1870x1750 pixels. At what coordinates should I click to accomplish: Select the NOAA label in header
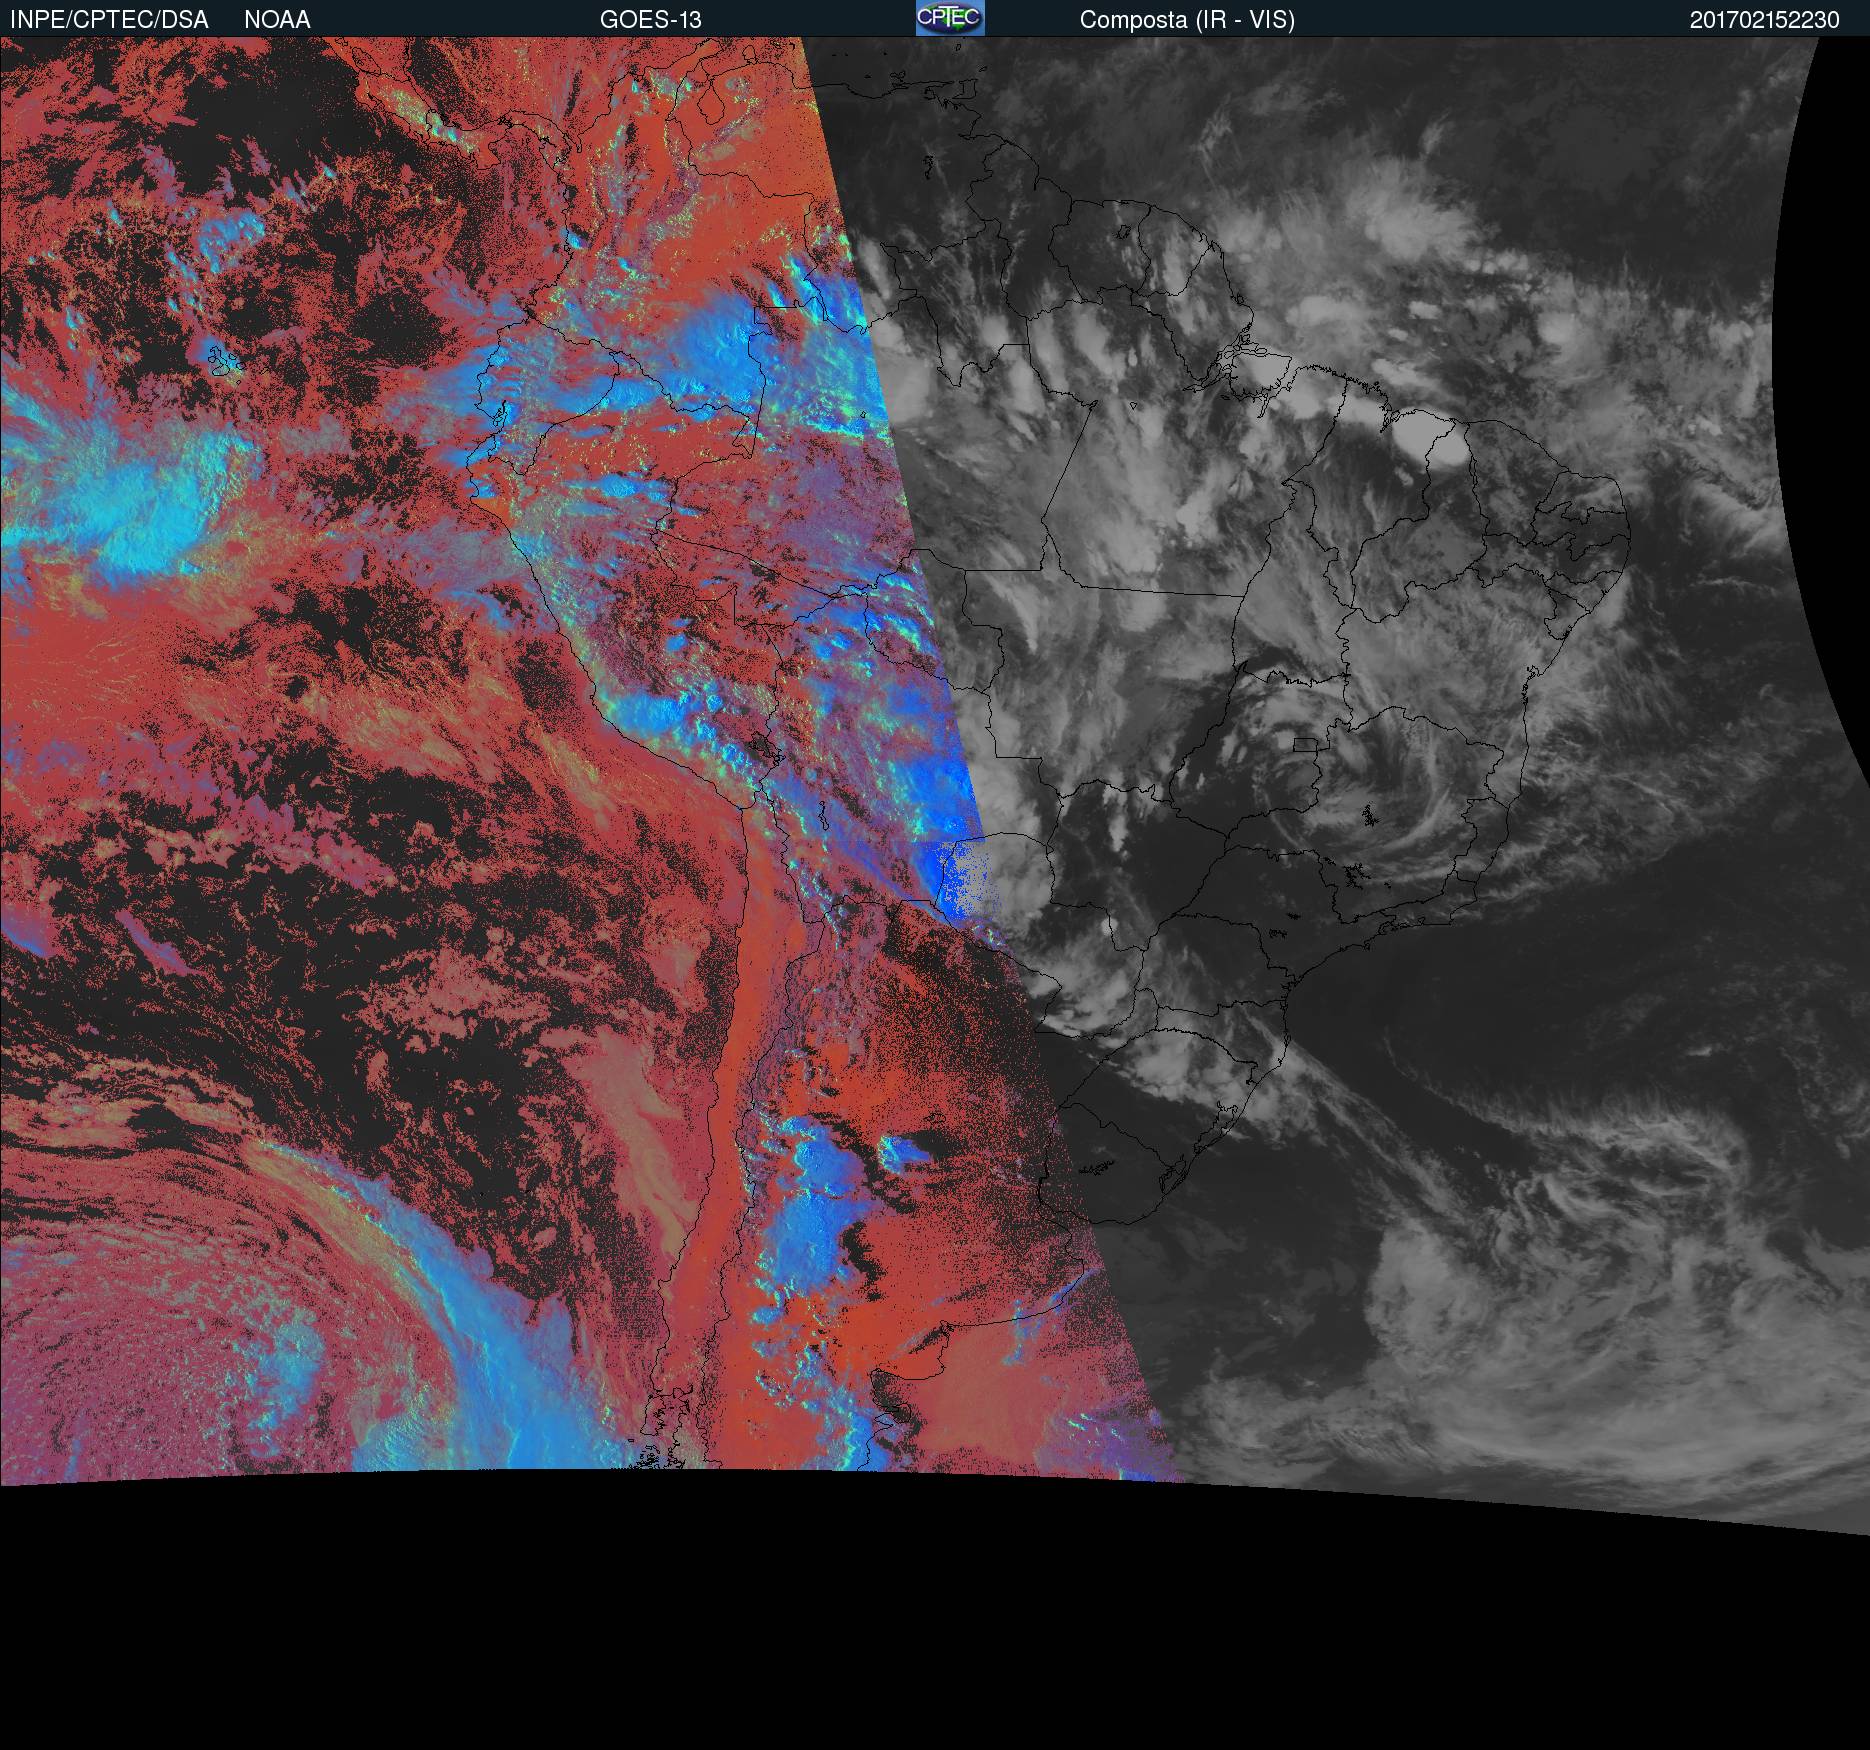pyautogui.click(x=277, y=20)
